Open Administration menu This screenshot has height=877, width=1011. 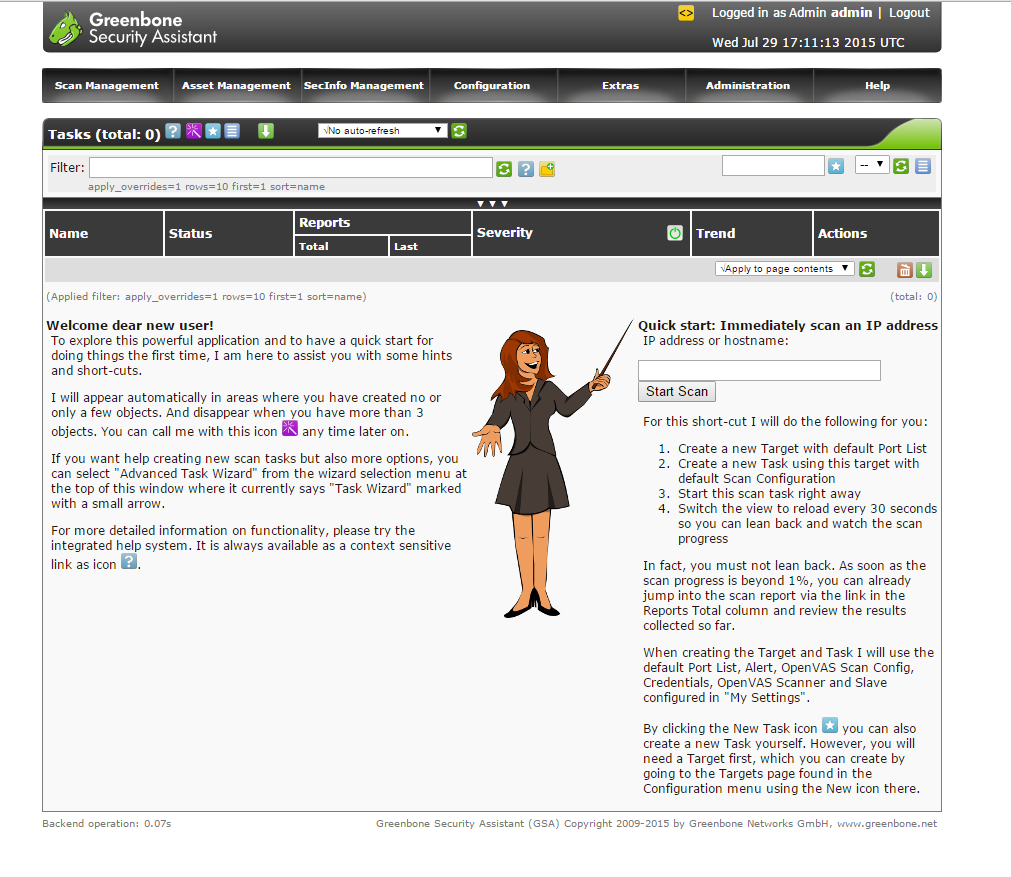coord(748,85)
